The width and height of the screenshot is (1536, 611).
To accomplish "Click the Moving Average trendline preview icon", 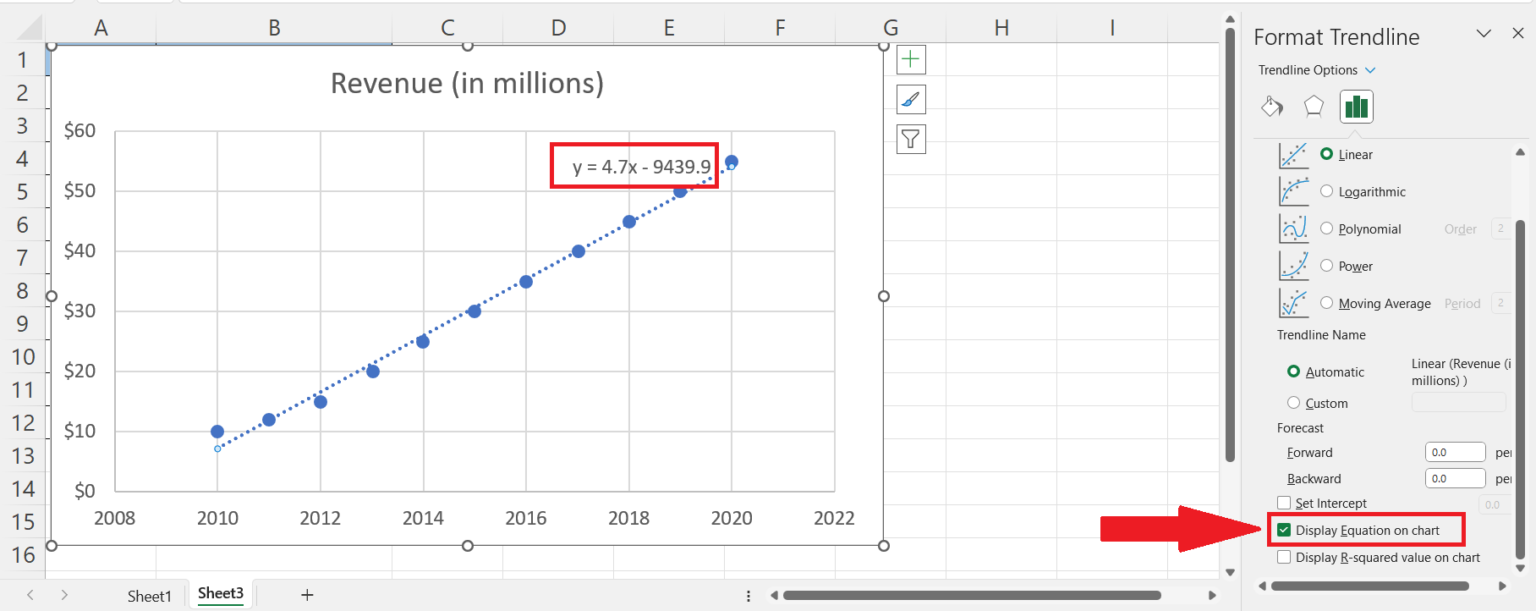I will point(1295,302).
